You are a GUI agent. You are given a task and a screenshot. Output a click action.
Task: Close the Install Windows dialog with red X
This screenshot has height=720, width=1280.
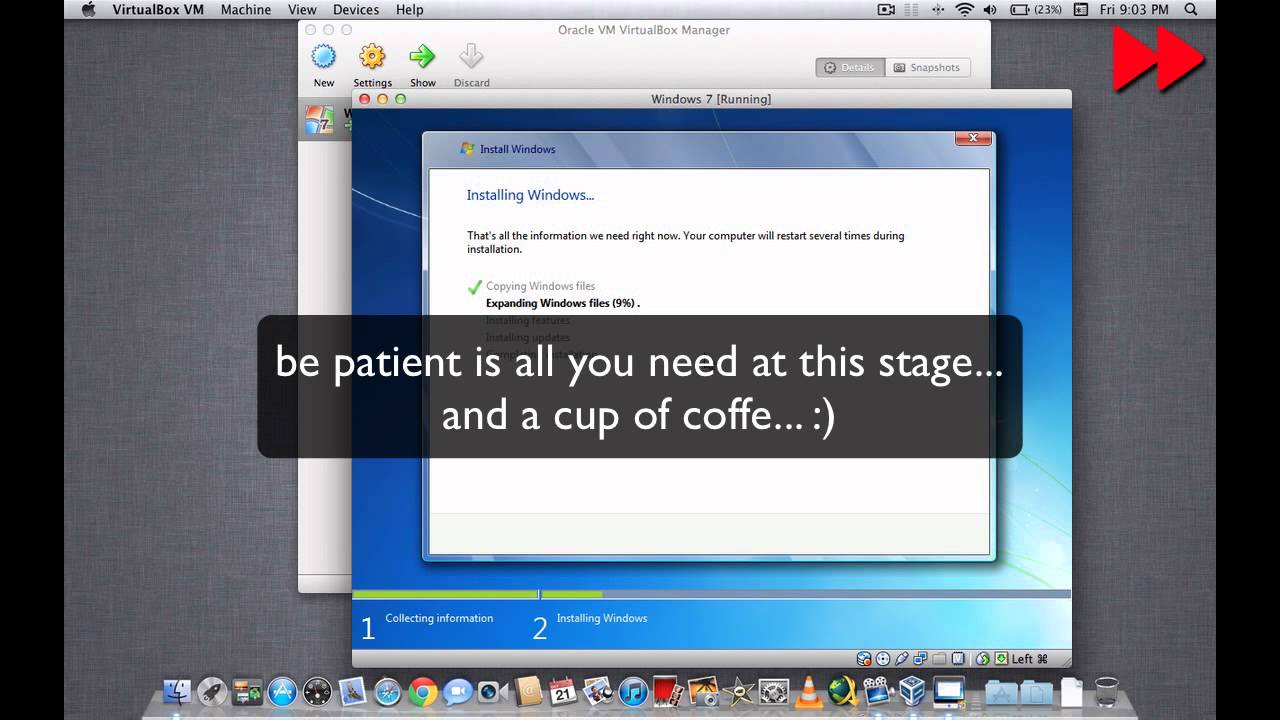(973, 138)
